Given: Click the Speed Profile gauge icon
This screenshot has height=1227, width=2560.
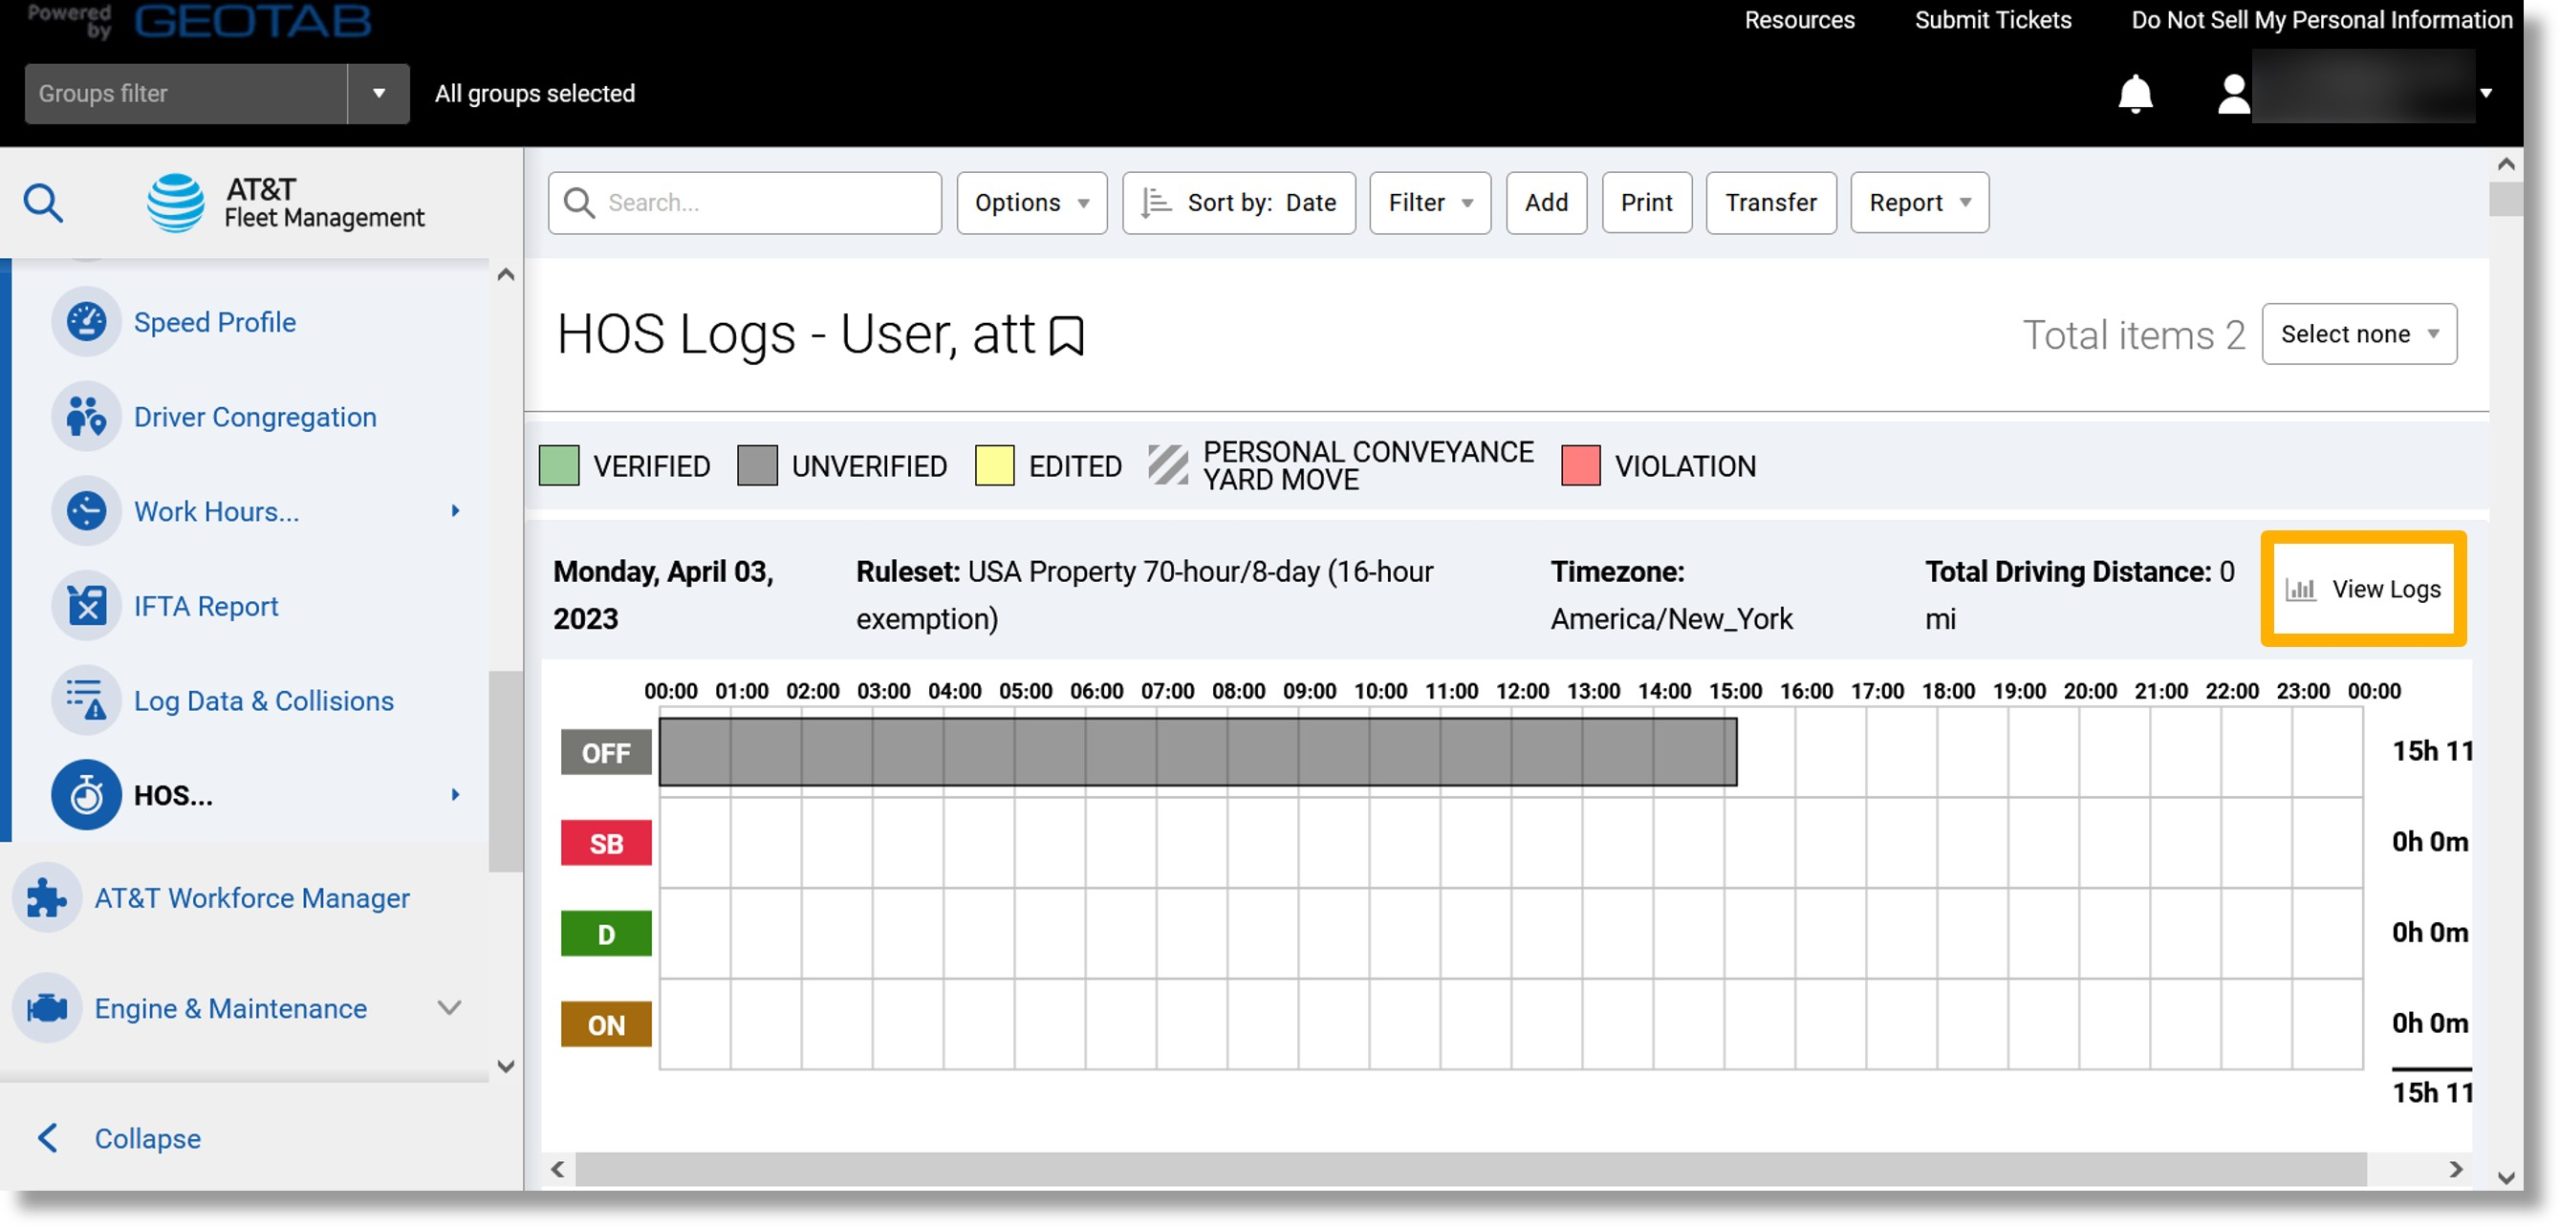Looking at the screenshot, I should click(86, 322).
